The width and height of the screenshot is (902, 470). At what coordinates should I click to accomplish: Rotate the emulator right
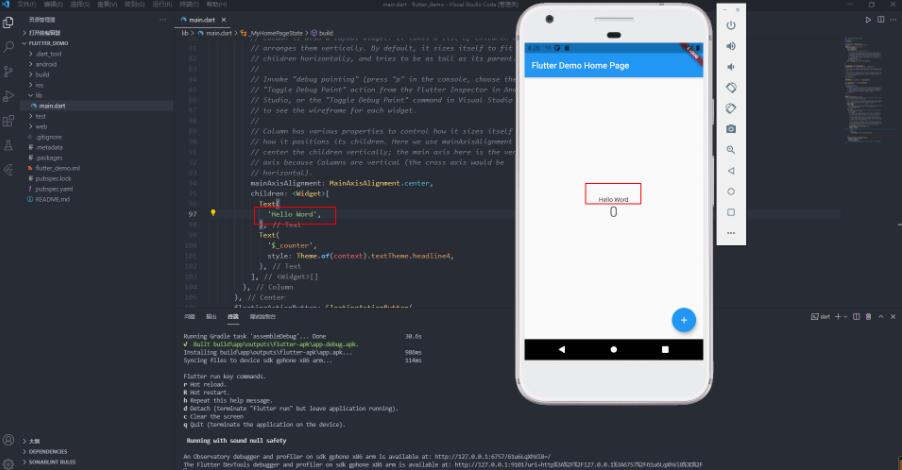click(x=731, y=108)
